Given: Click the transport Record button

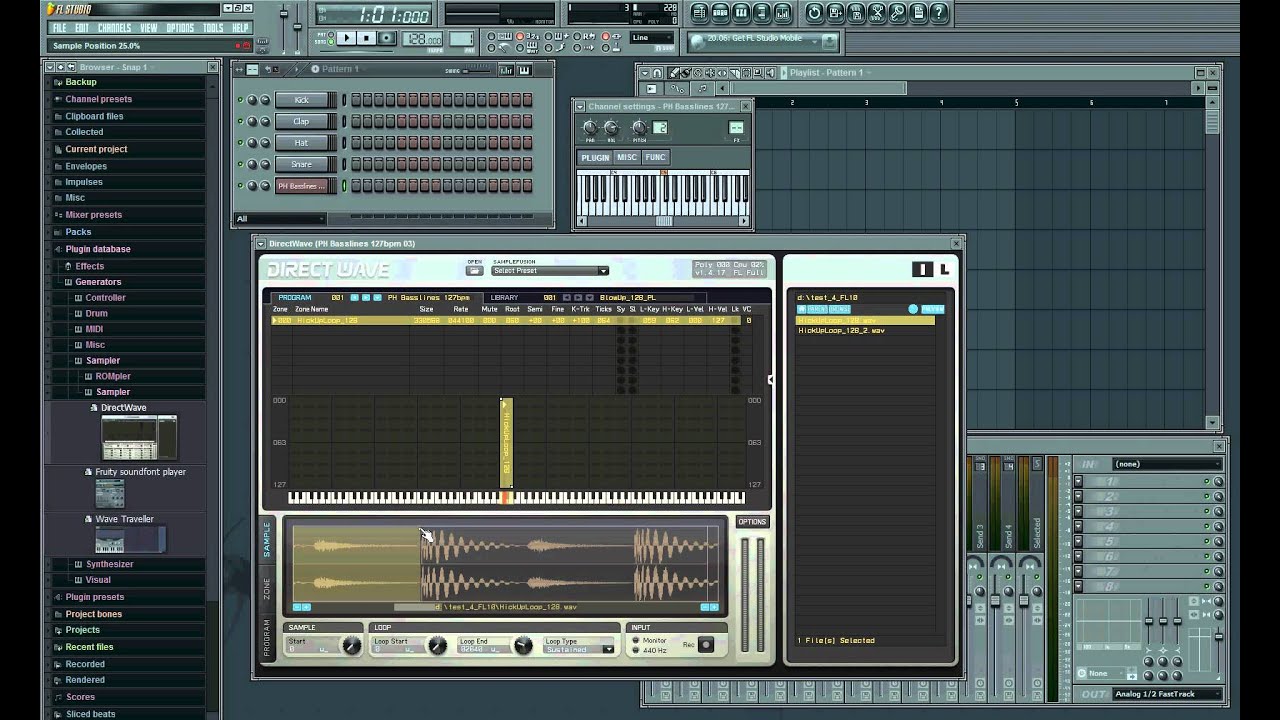Looking at the screenshot, I should click(386, 38).
